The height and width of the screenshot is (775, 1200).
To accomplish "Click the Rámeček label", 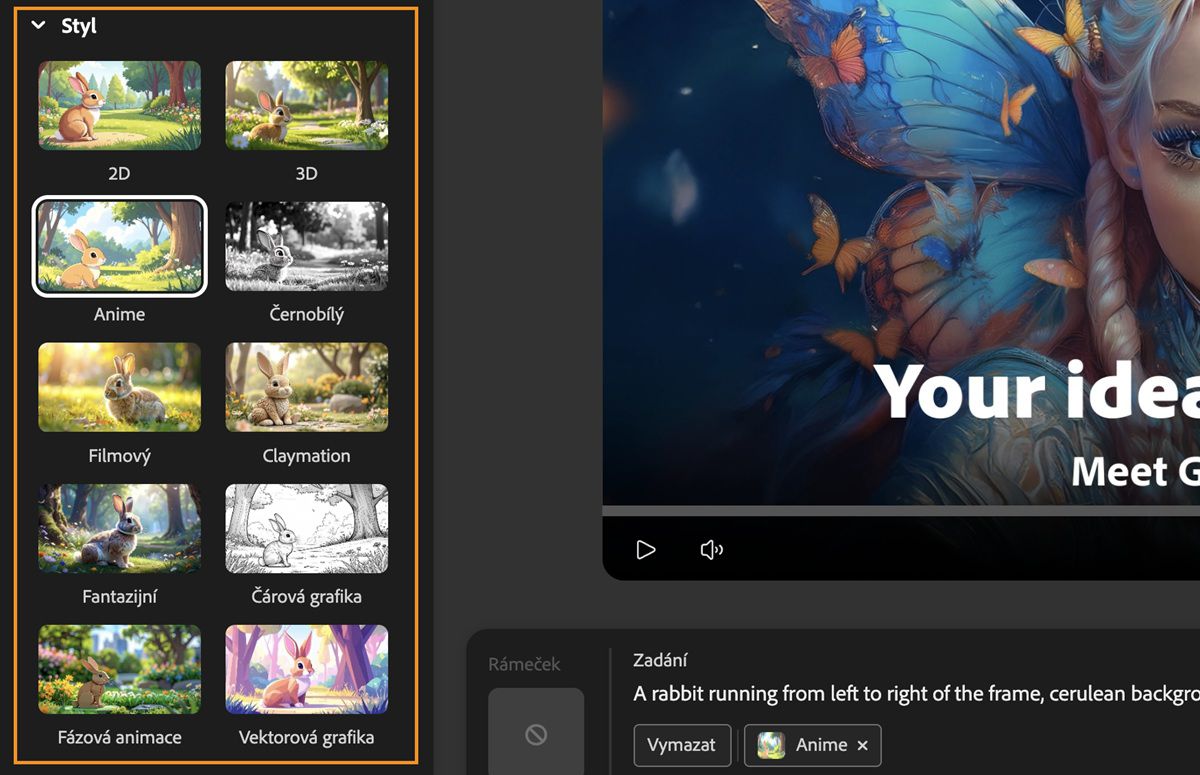I will click(524, 664).
